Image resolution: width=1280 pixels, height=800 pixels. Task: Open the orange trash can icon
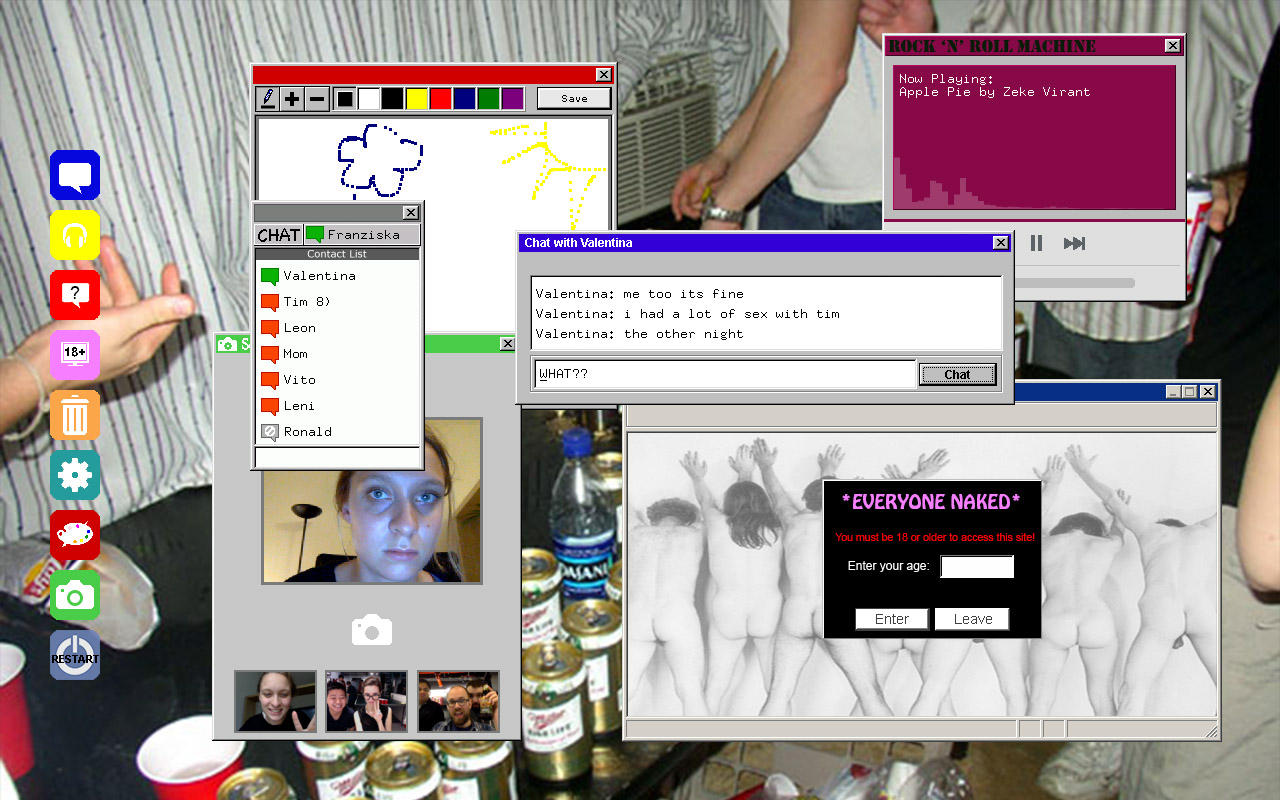(x=75, y=415)
